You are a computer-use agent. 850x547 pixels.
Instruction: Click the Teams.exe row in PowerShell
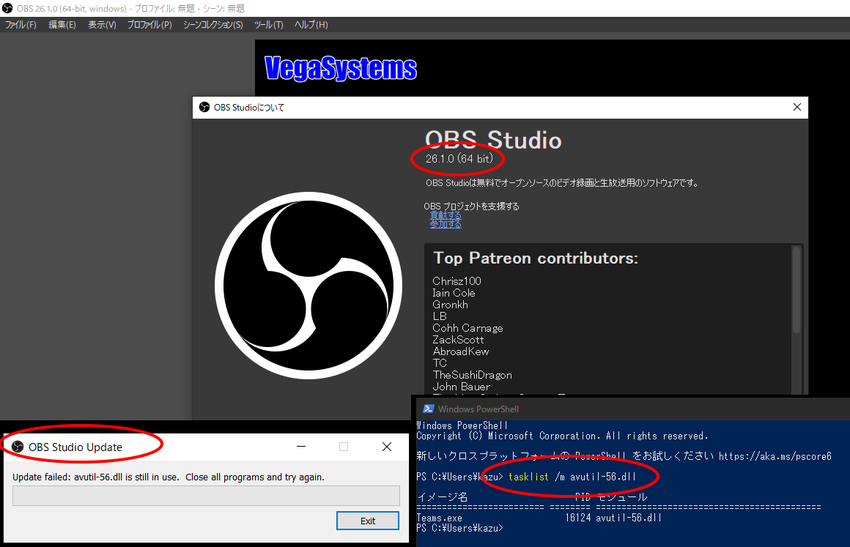coord(539,518)
